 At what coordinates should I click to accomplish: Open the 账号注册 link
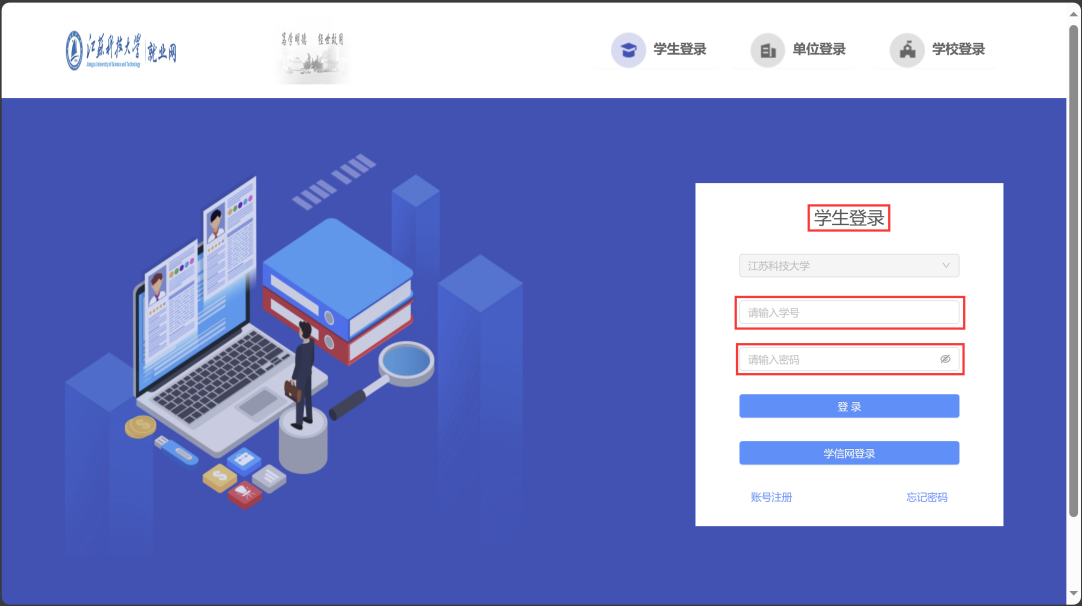pos(771,497)
